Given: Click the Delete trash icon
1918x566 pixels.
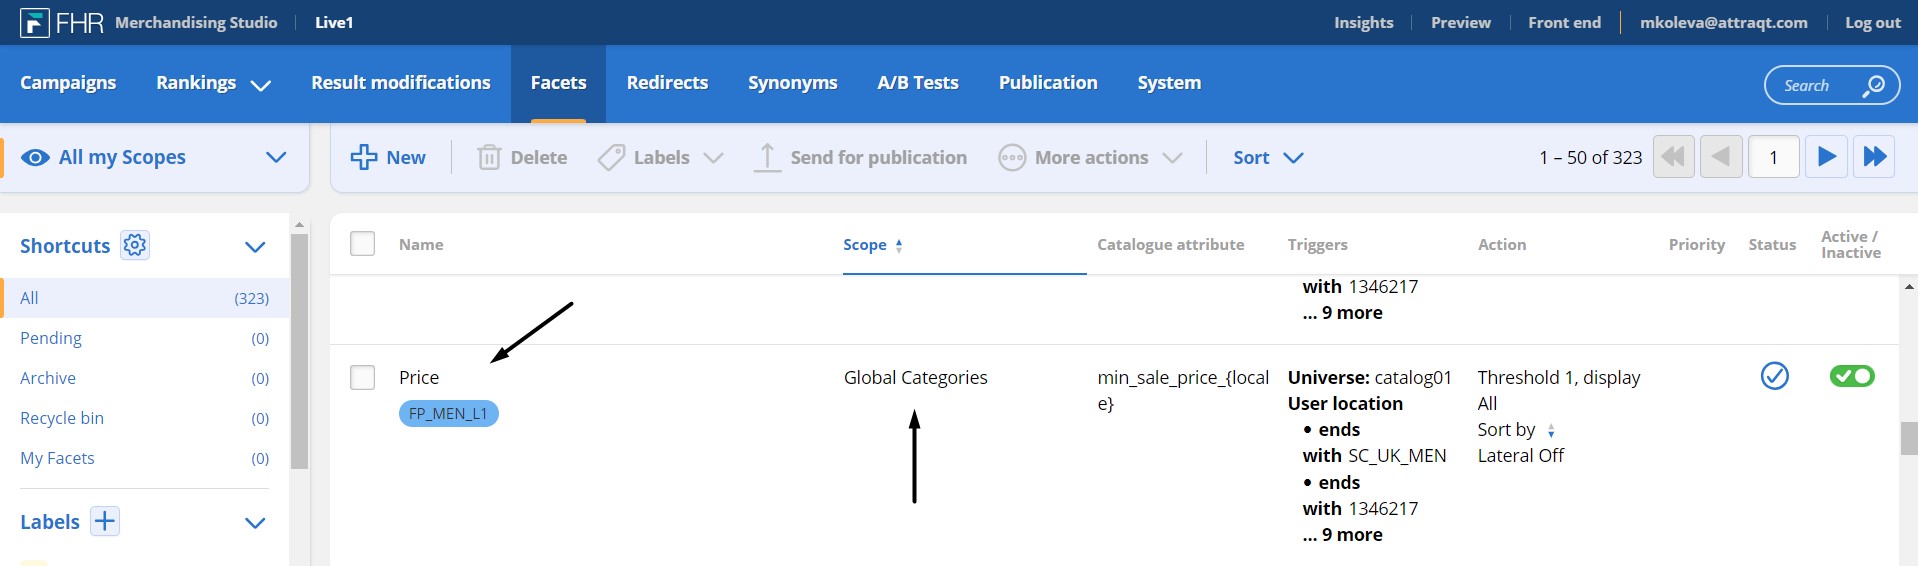Looking at the screenshot, I should [x=489, y=157].
